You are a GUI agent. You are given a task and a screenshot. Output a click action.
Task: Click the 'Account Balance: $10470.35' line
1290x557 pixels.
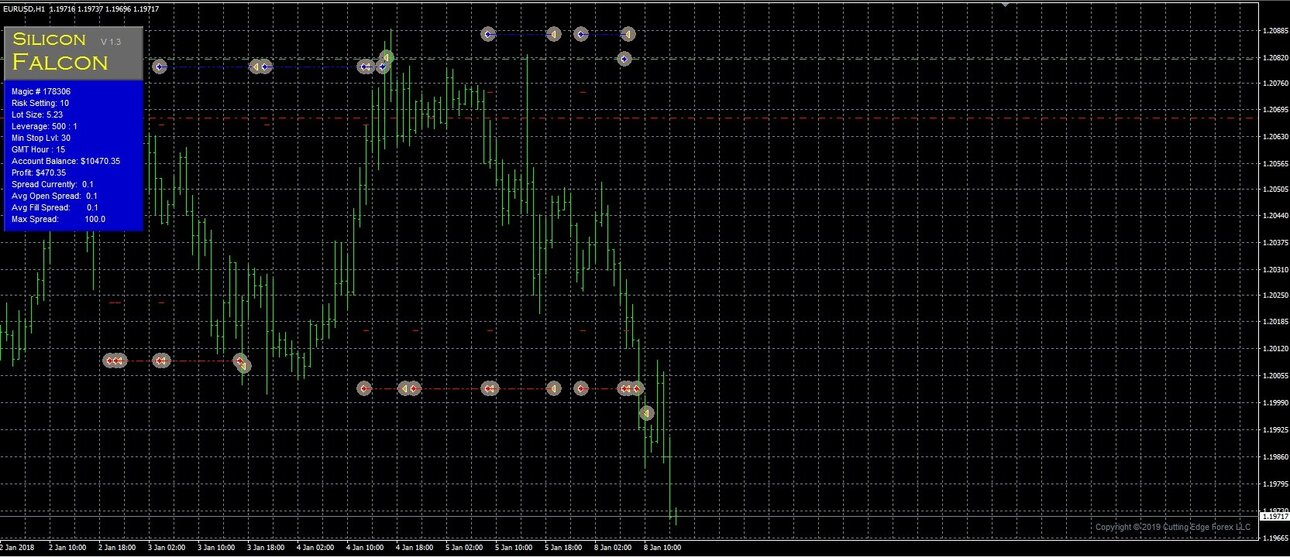point(66,161)
